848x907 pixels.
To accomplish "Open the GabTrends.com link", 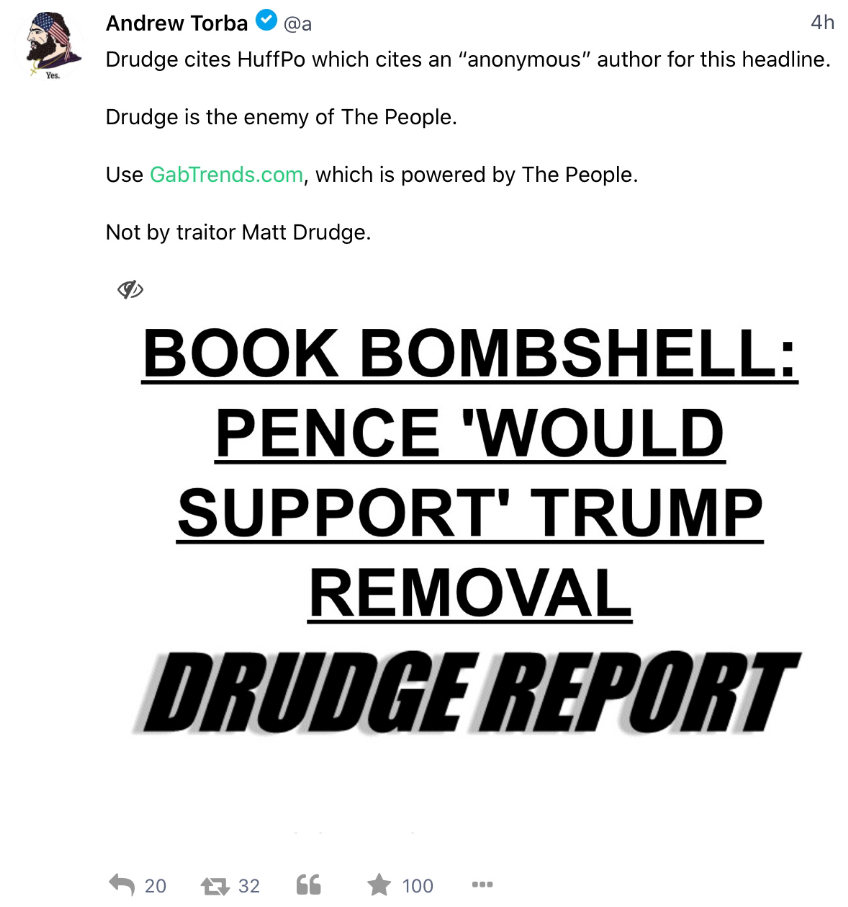I will click(x=226, y=174).
